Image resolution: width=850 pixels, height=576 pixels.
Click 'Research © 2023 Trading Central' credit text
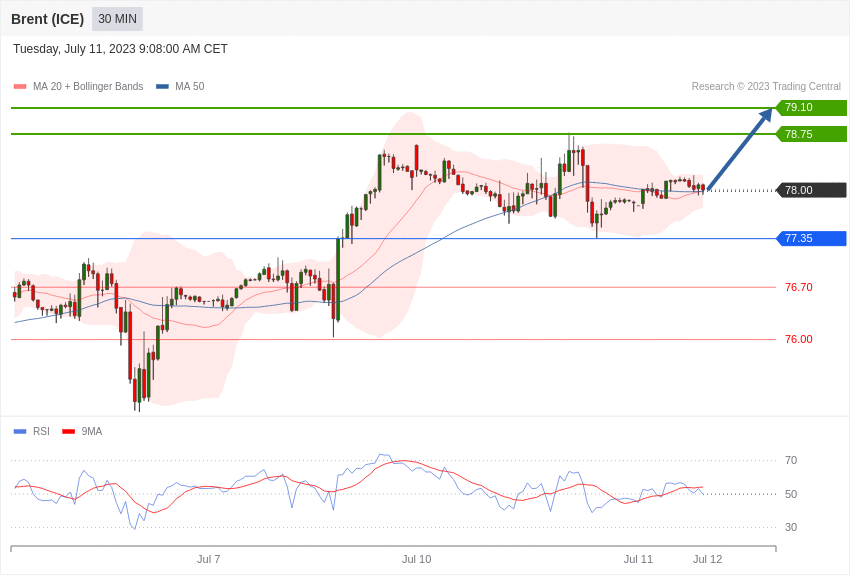click(x=766, y=86)
